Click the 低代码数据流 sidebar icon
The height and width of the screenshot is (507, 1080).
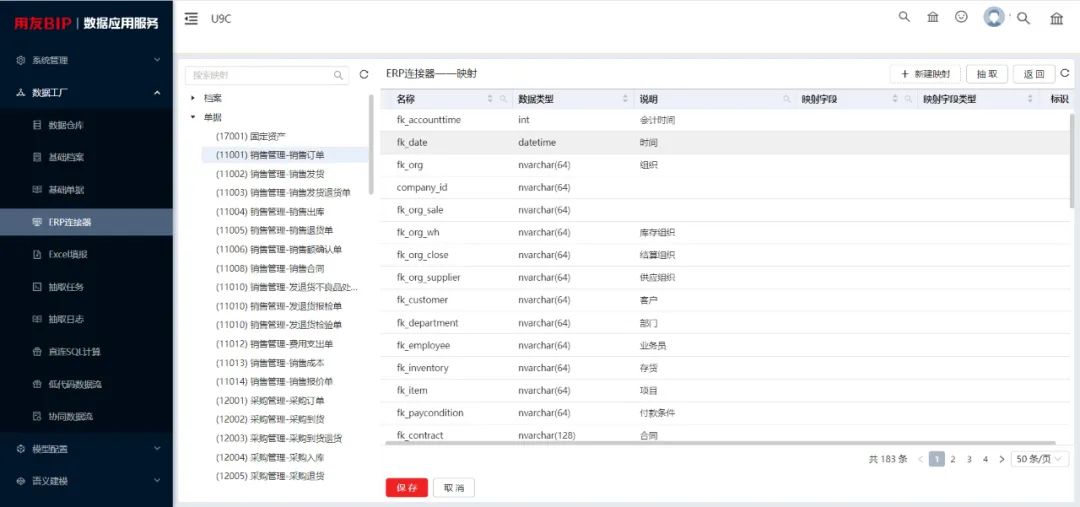(x=37, y=384)
